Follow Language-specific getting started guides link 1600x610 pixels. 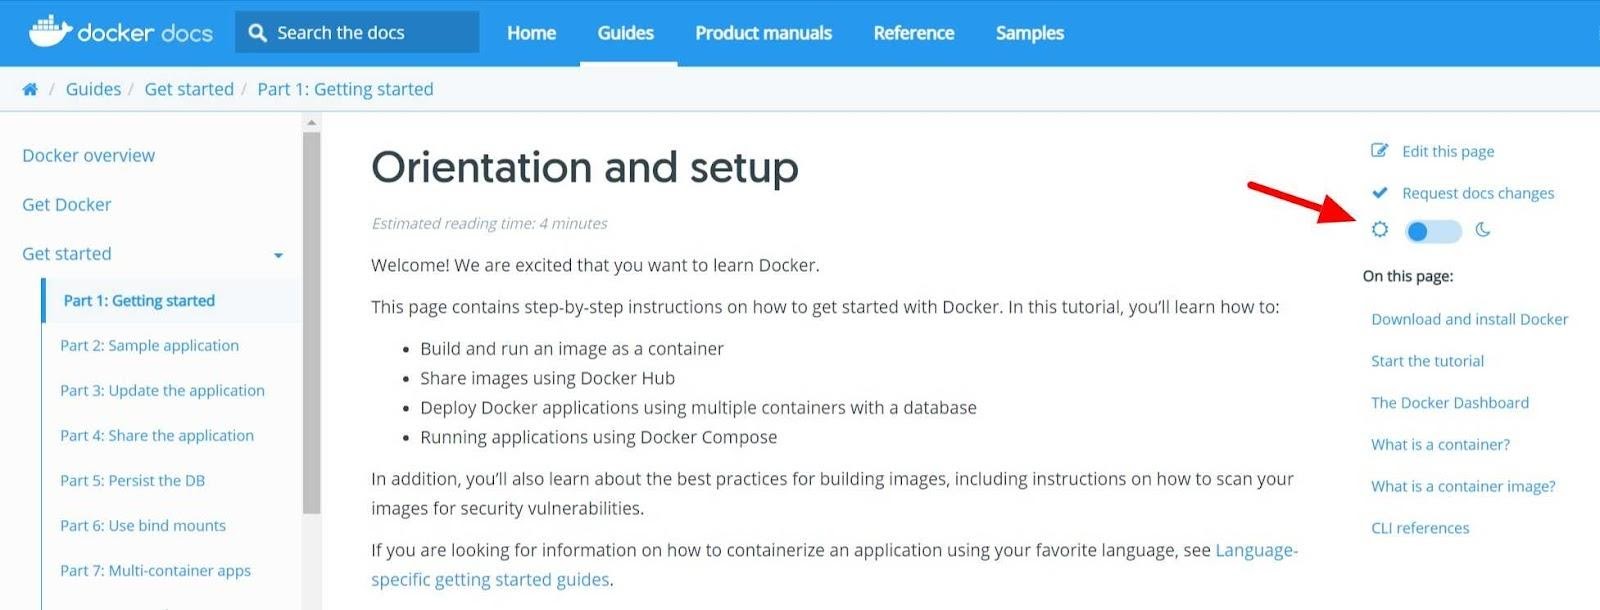[x=491, y=580]
